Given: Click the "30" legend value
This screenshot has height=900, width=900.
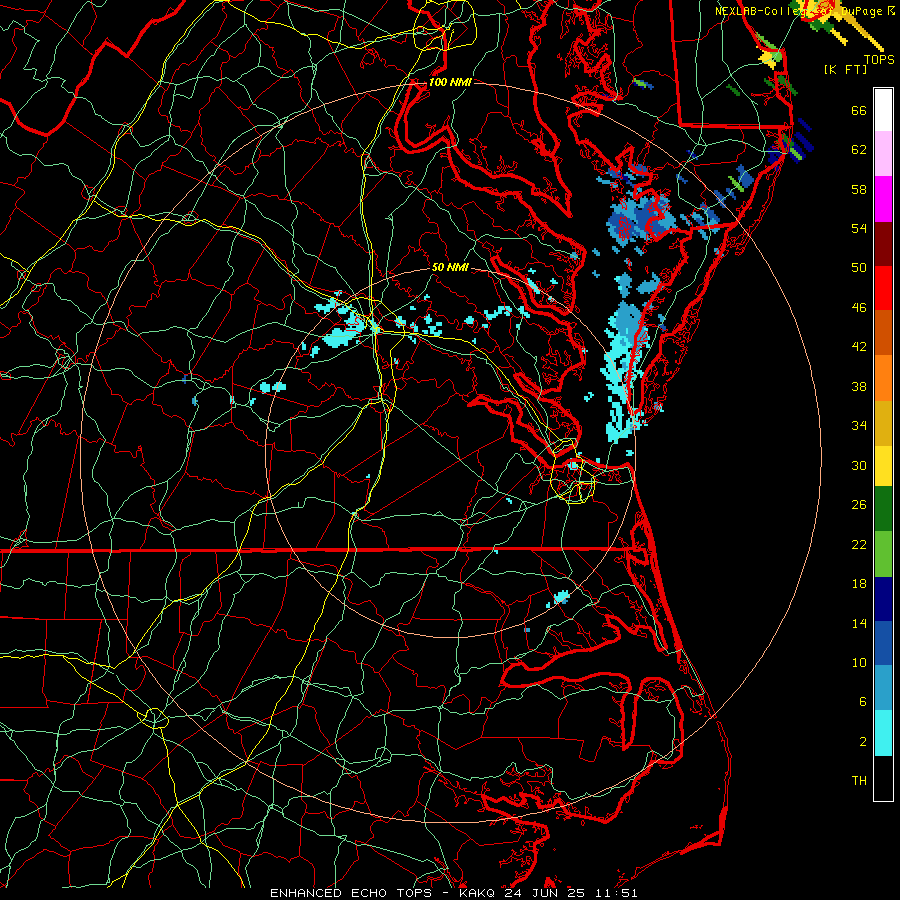Looking at the screenshot, I should pyautogui.click(x=859, y=465).
